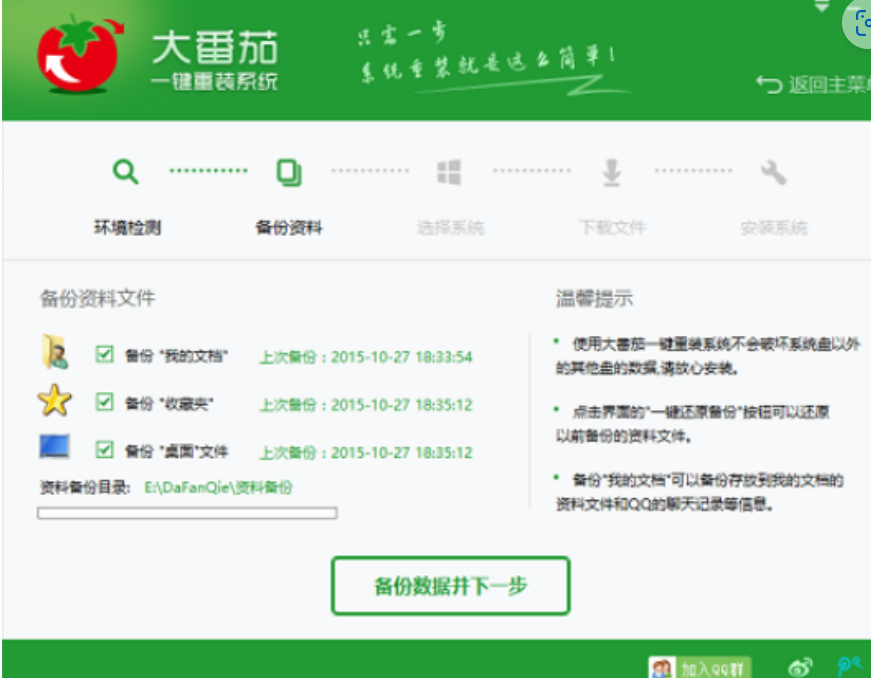Open the title bar dropdown menu arrow

[822, 6]
